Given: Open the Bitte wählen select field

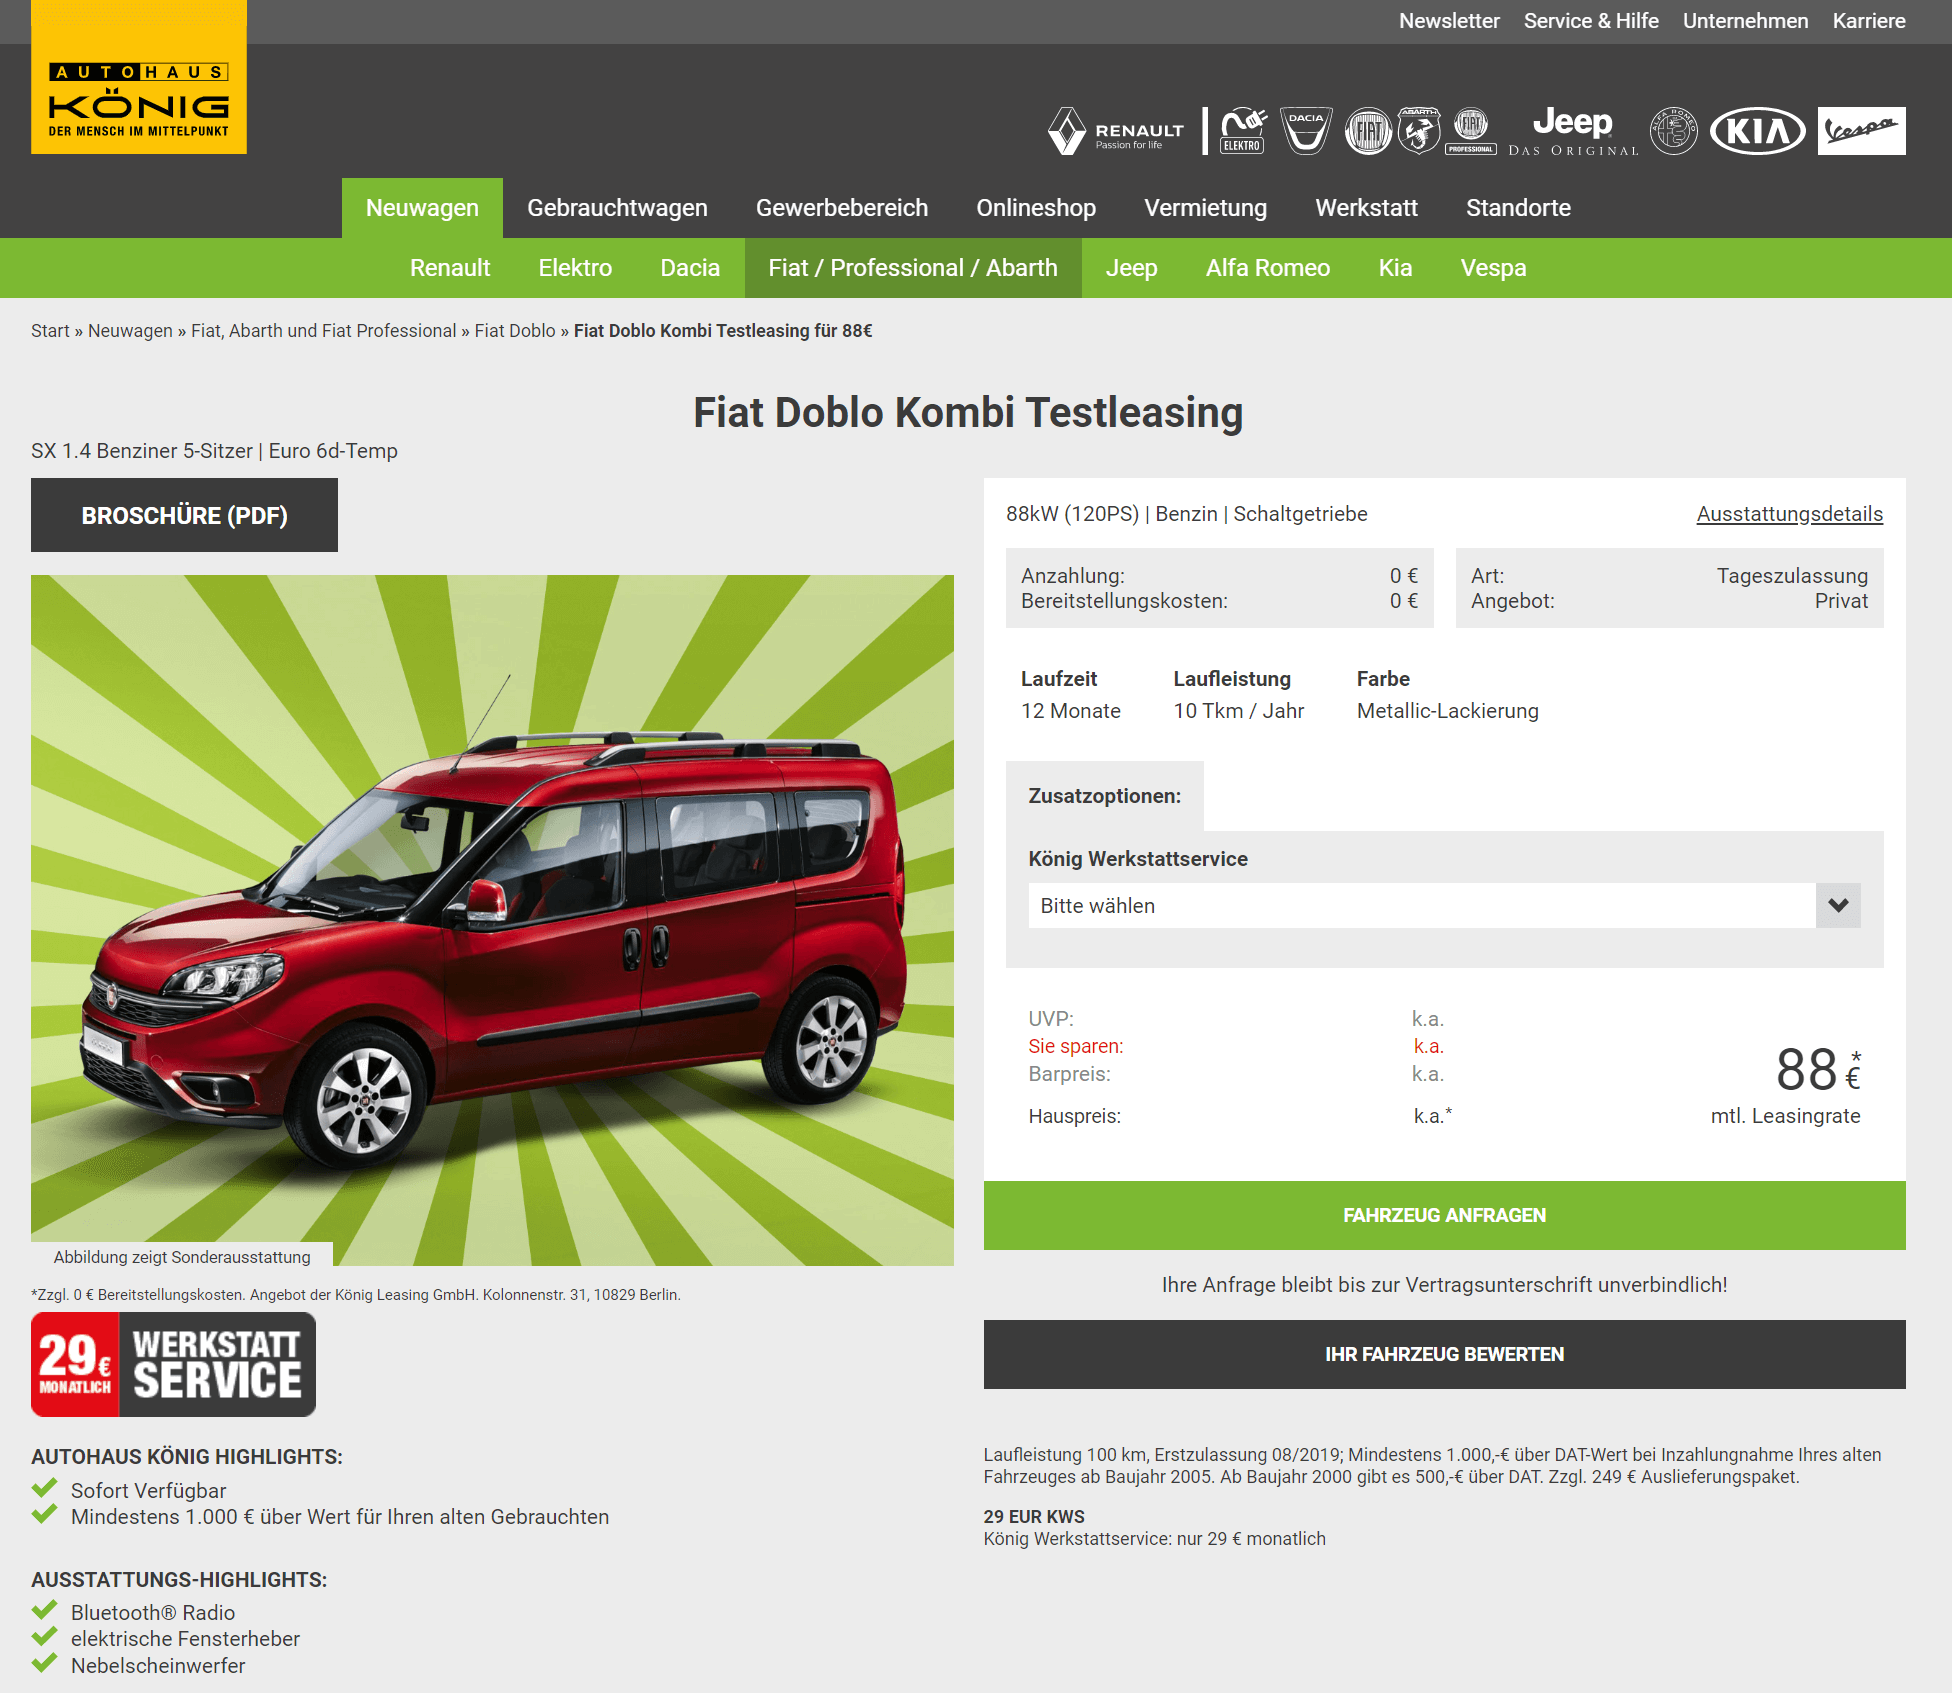Looking at the screenshot, I should coord(1444,905).
